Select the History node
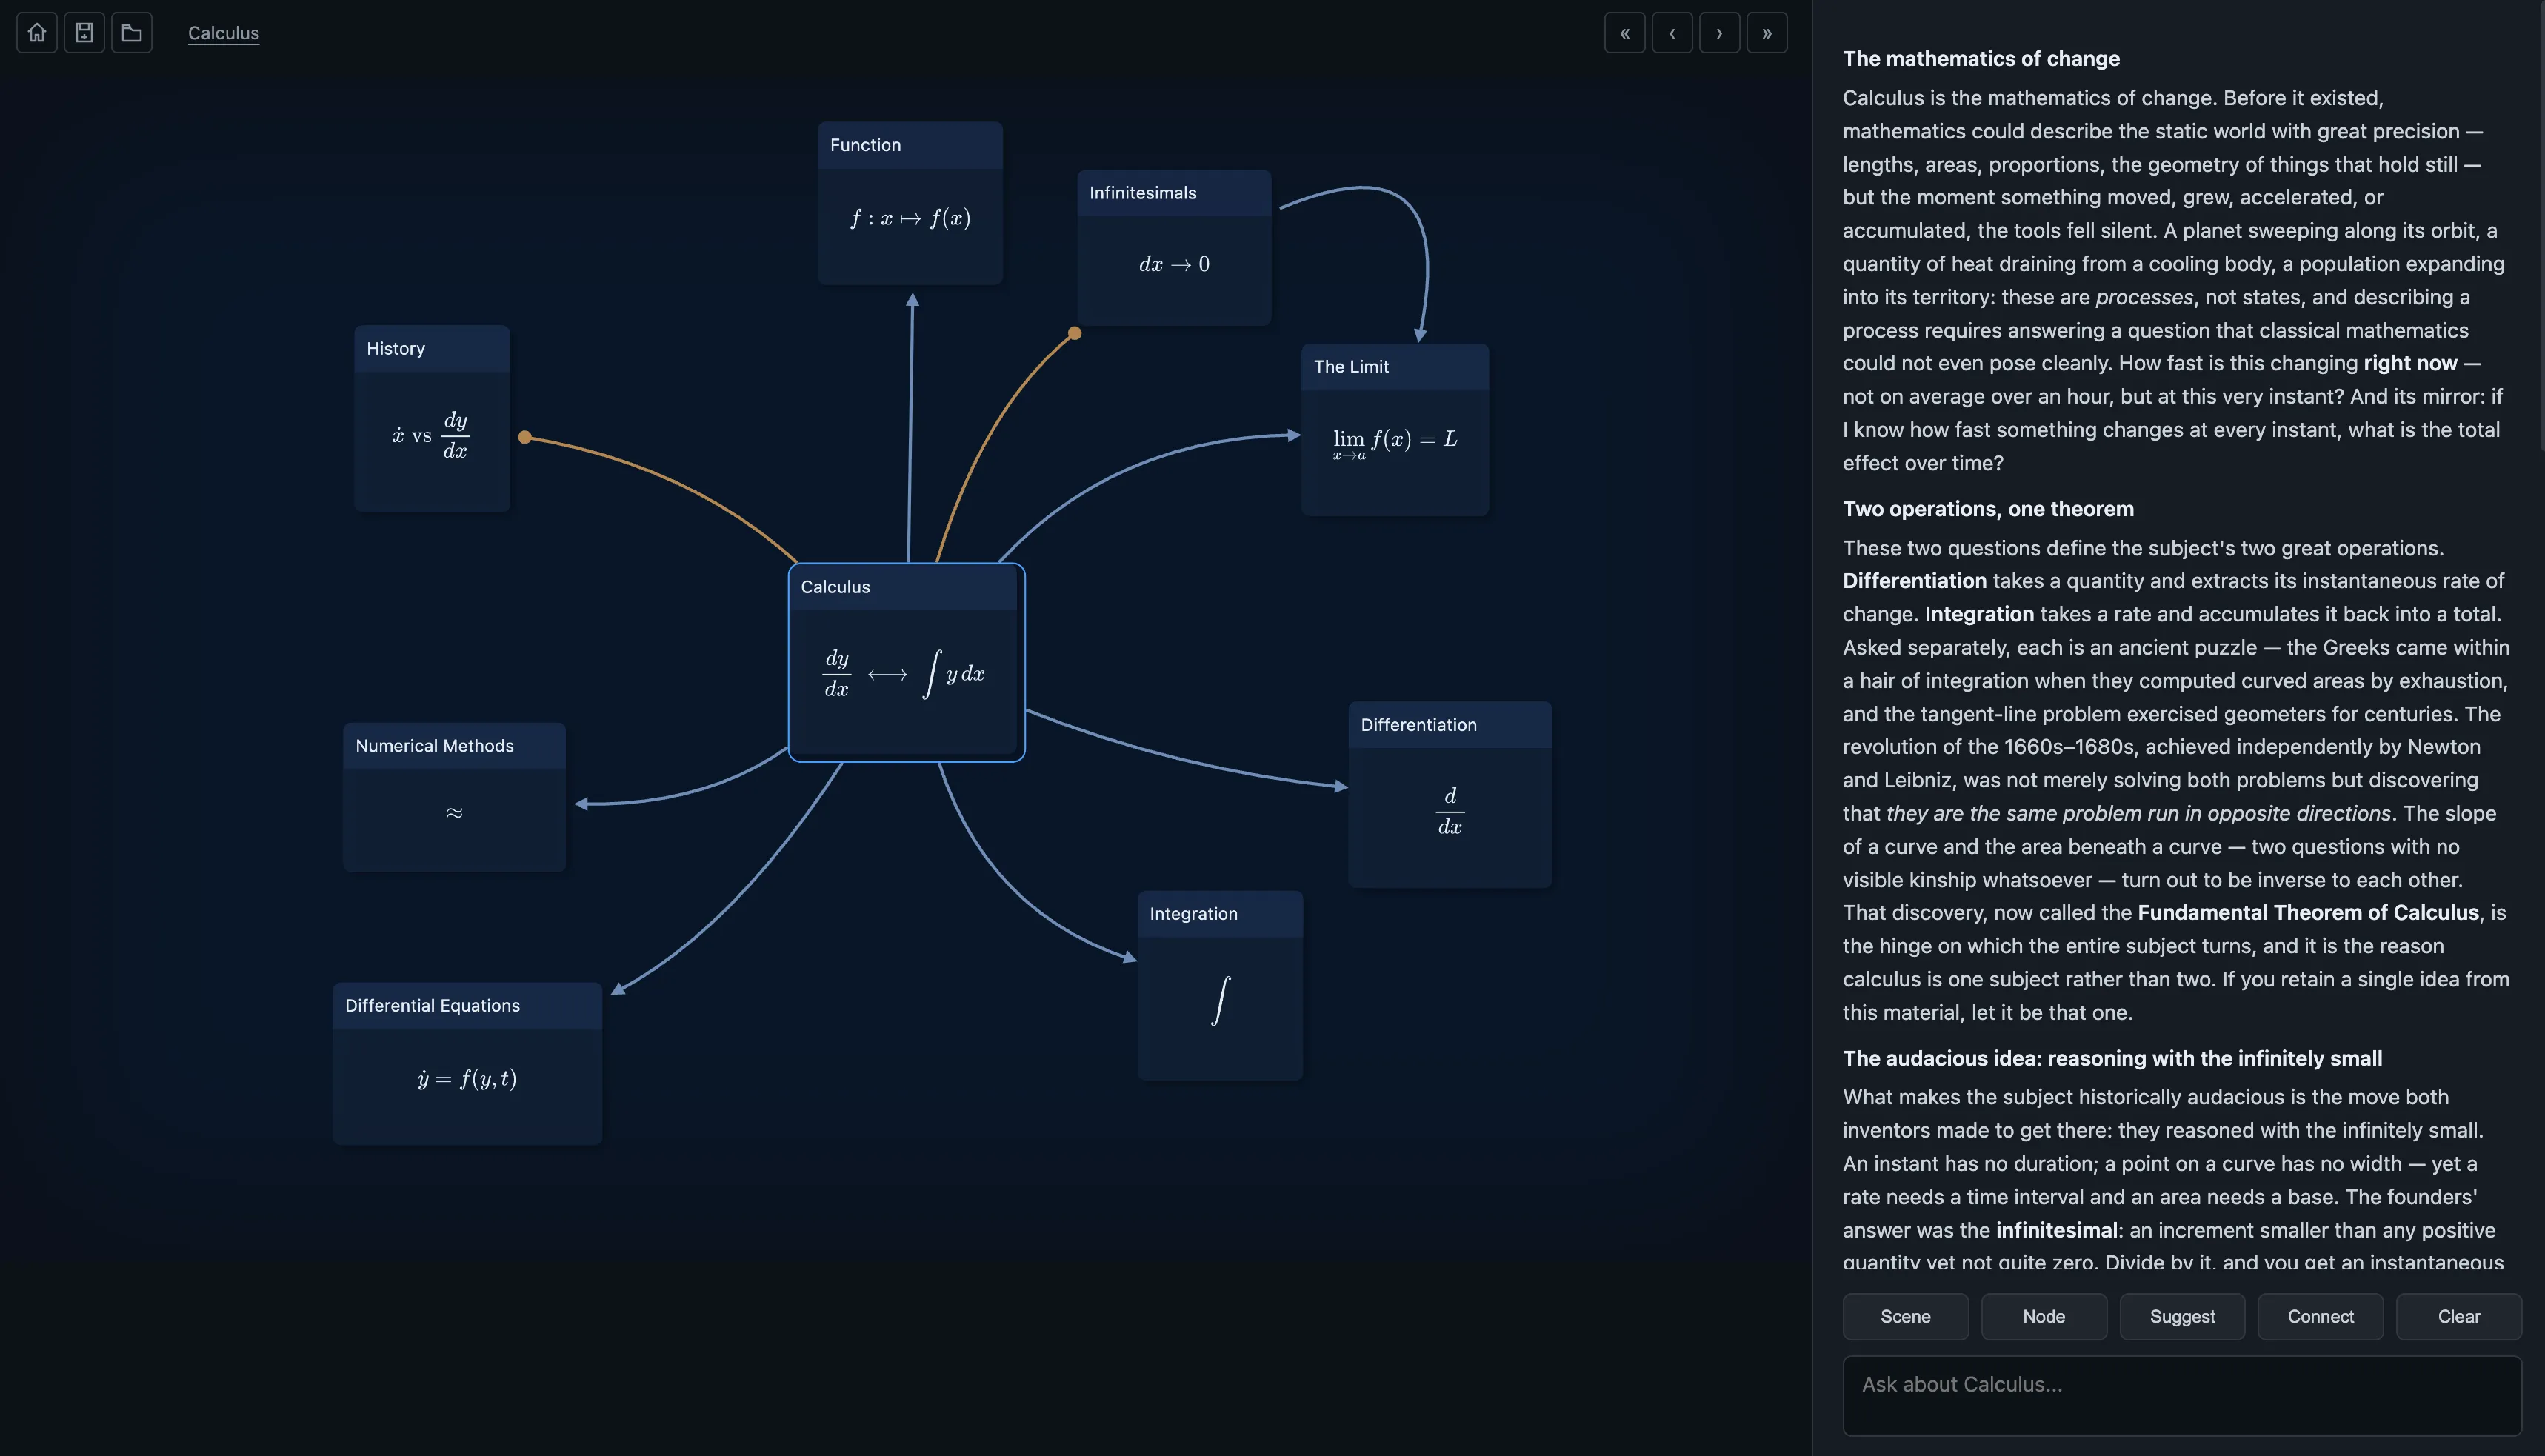The width and height of the screenshot is (2545, 1456). [432, 418]
